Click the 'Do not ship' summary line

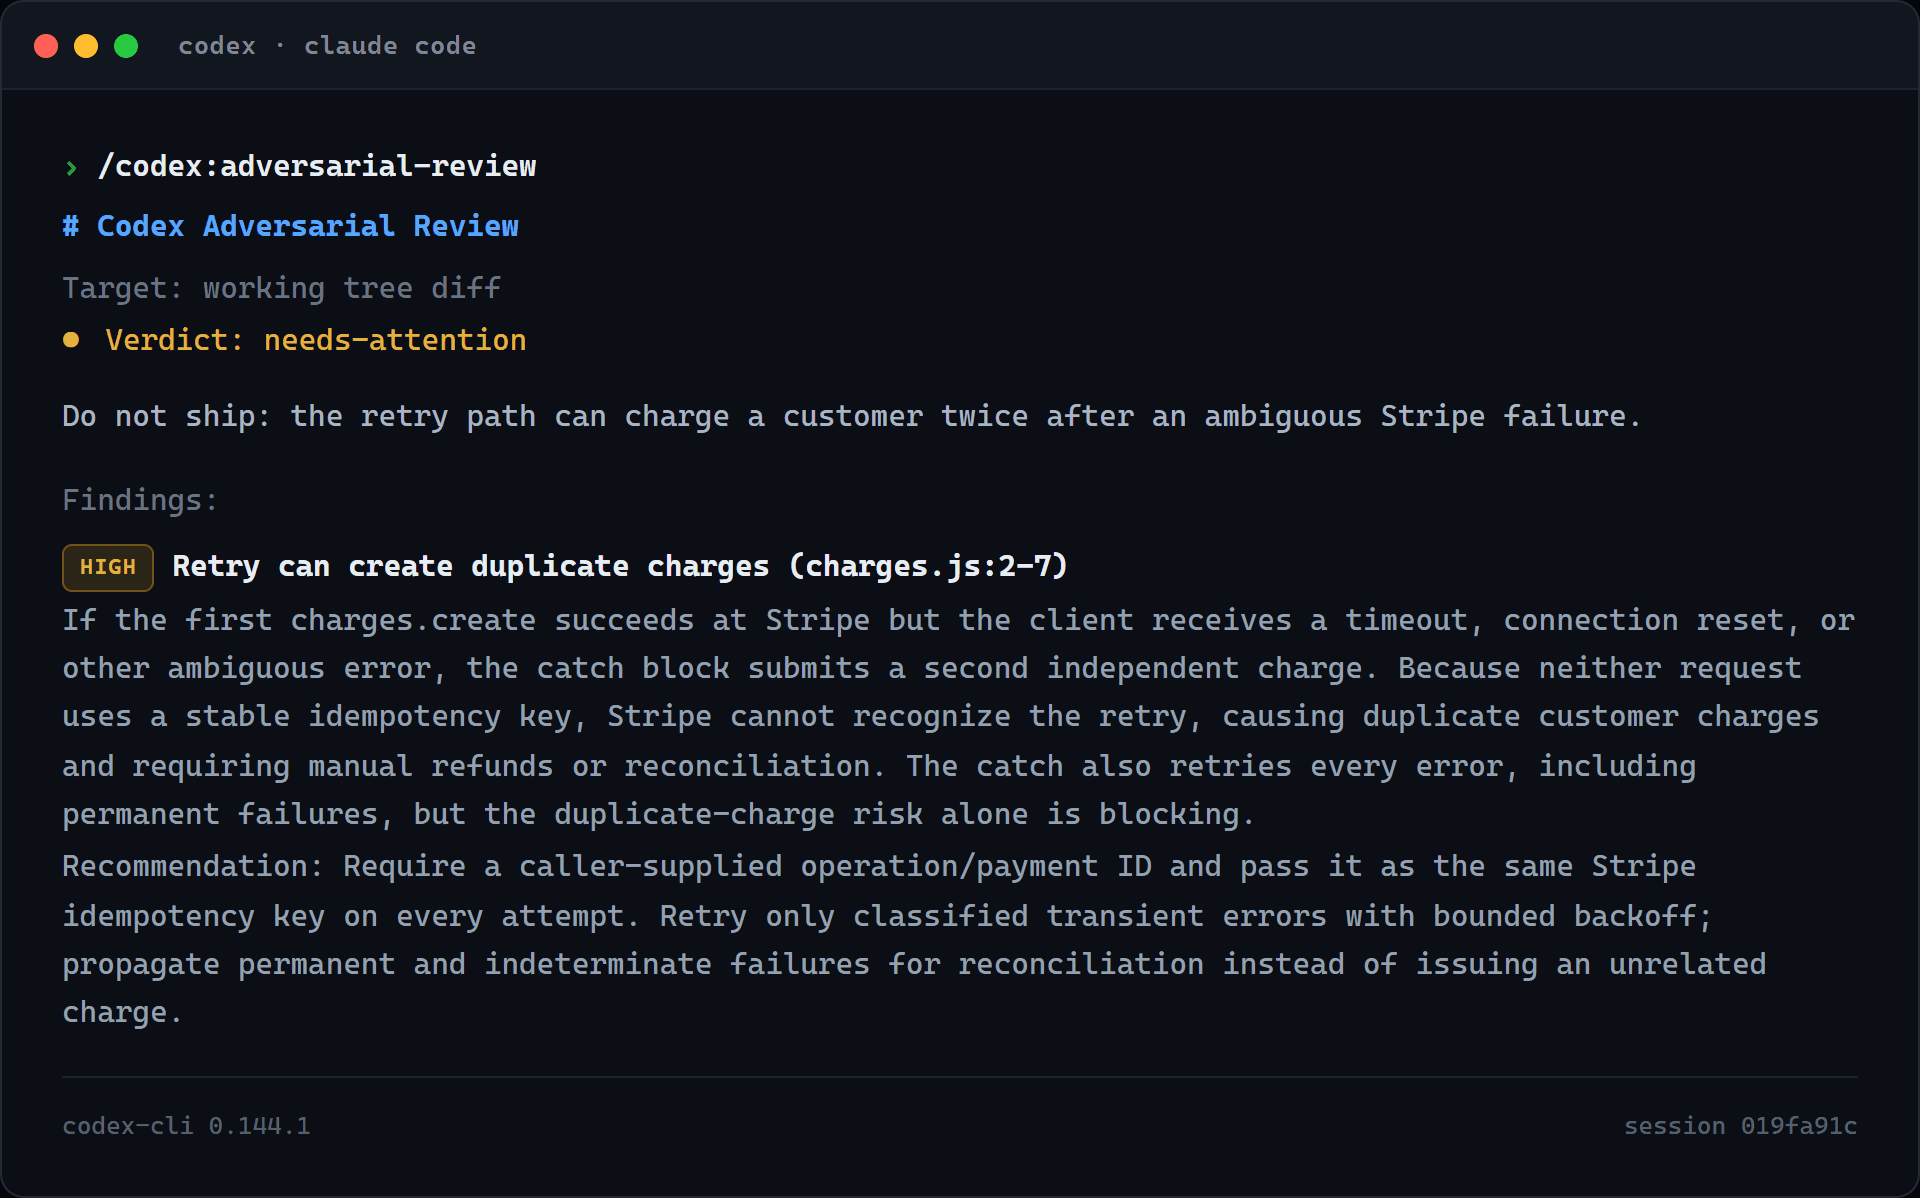coord(852,416)
